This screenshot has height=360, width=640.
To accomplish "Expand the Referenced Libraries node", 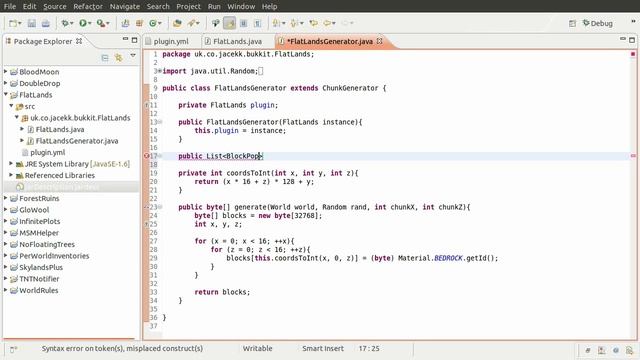I will click(x=11, y=175).
